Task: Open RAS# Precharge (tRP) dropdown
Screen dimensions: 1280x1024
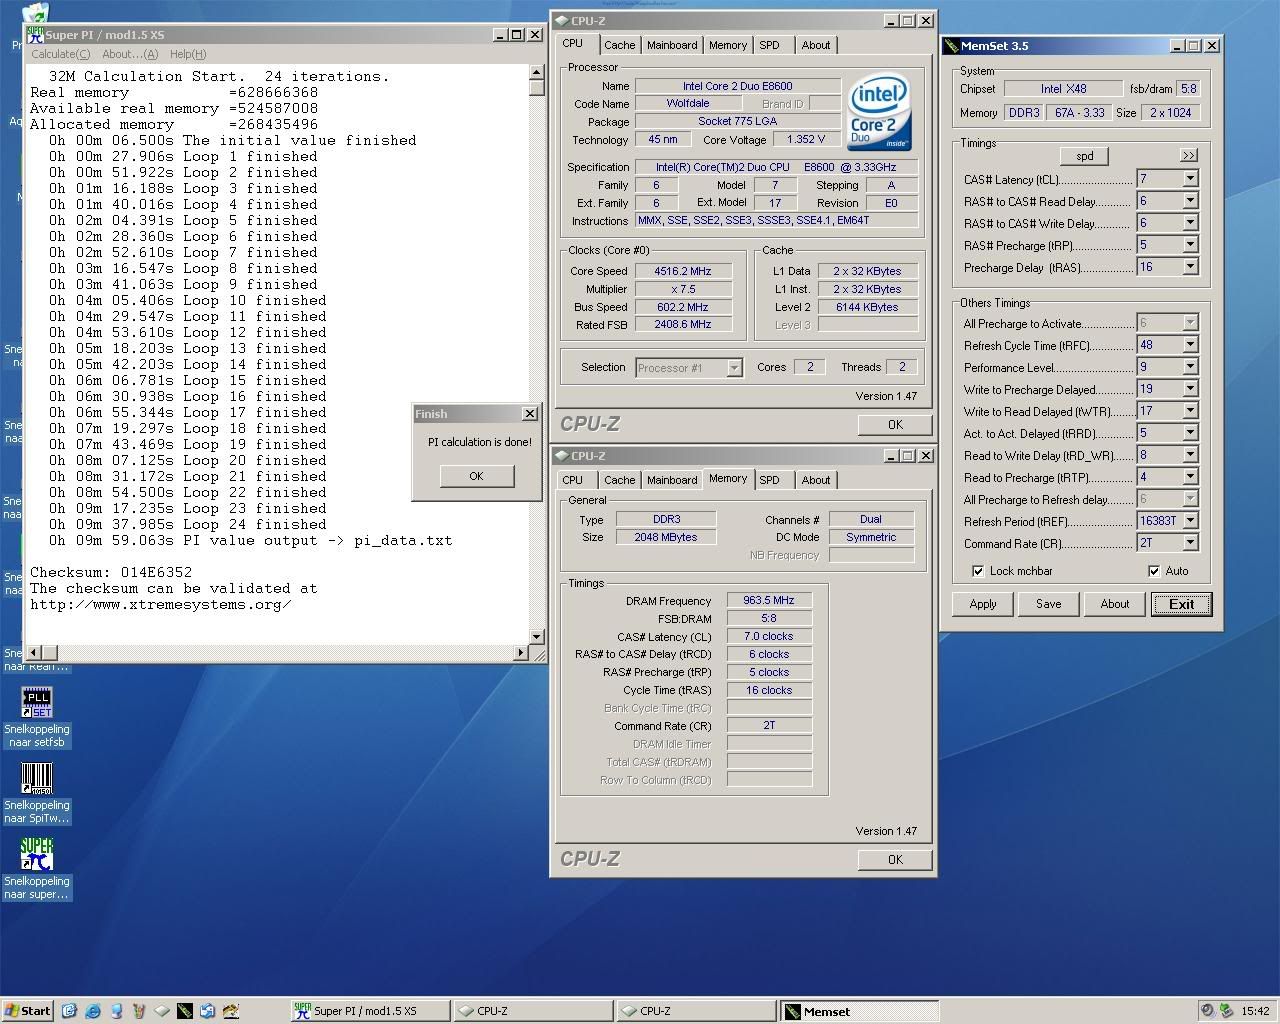Action: 1190,245
